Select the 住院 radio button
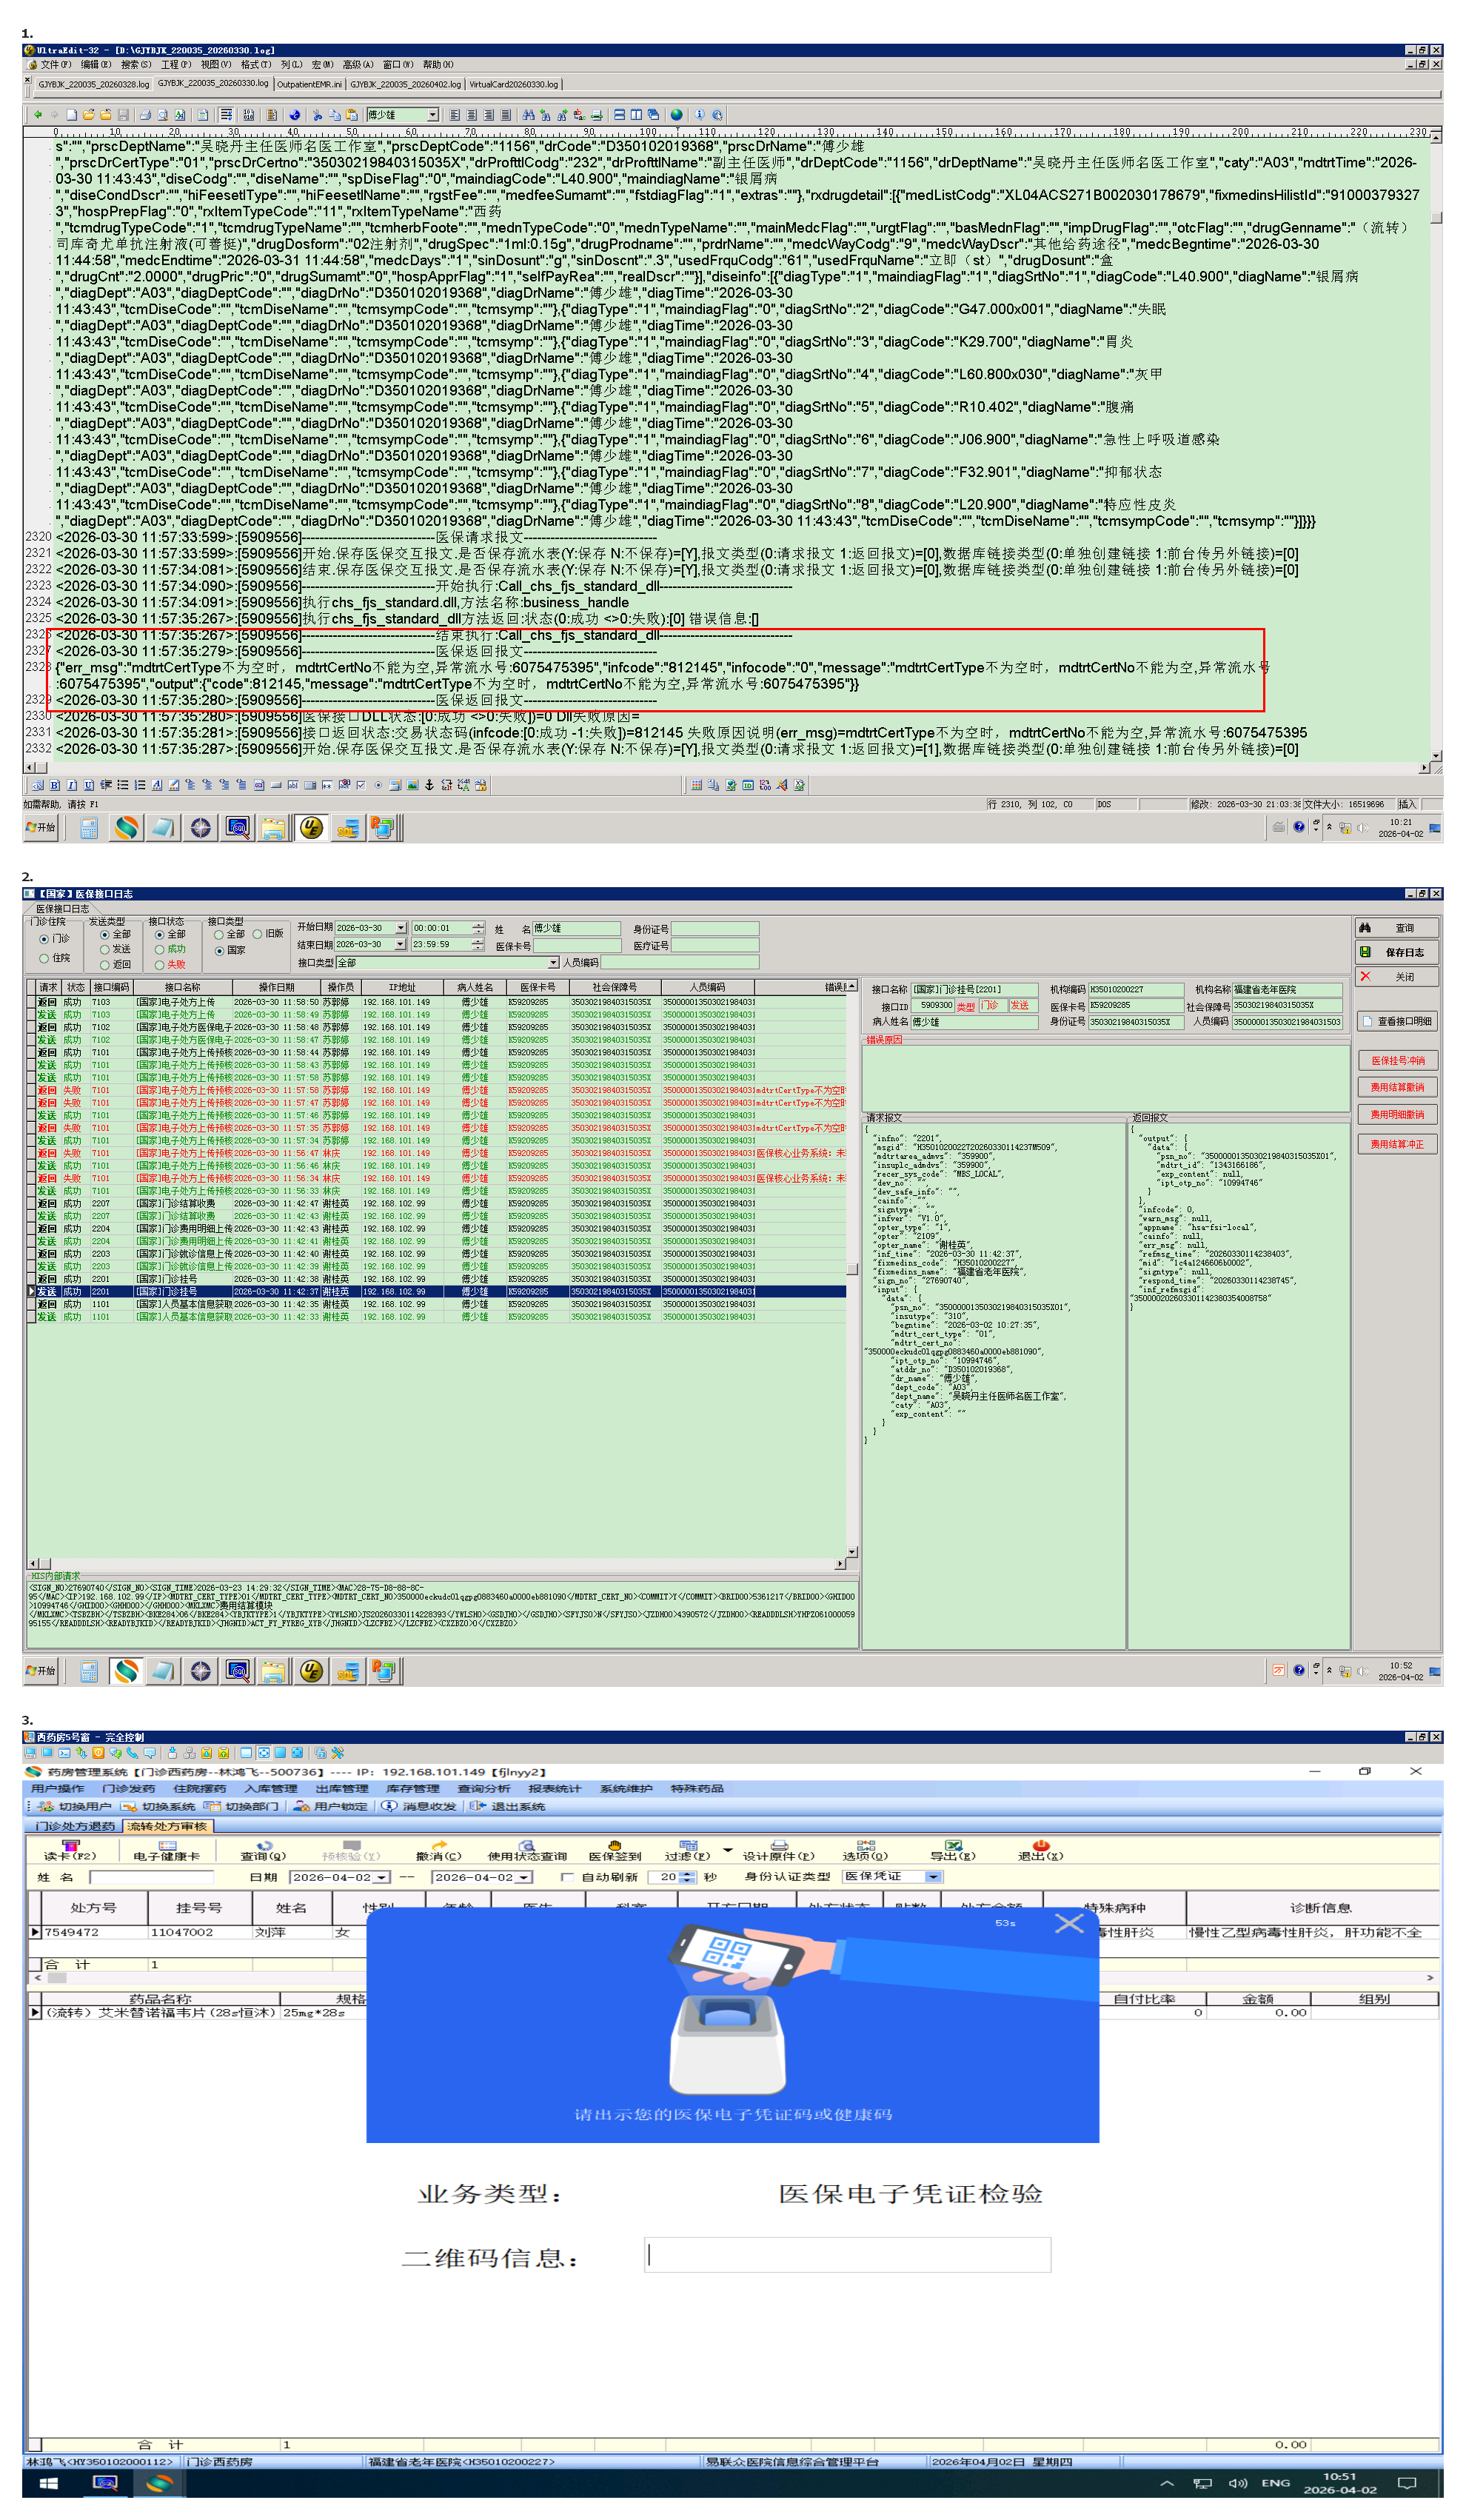The height and width of the screenshot is (2520, 1466). tap(44, 958)
